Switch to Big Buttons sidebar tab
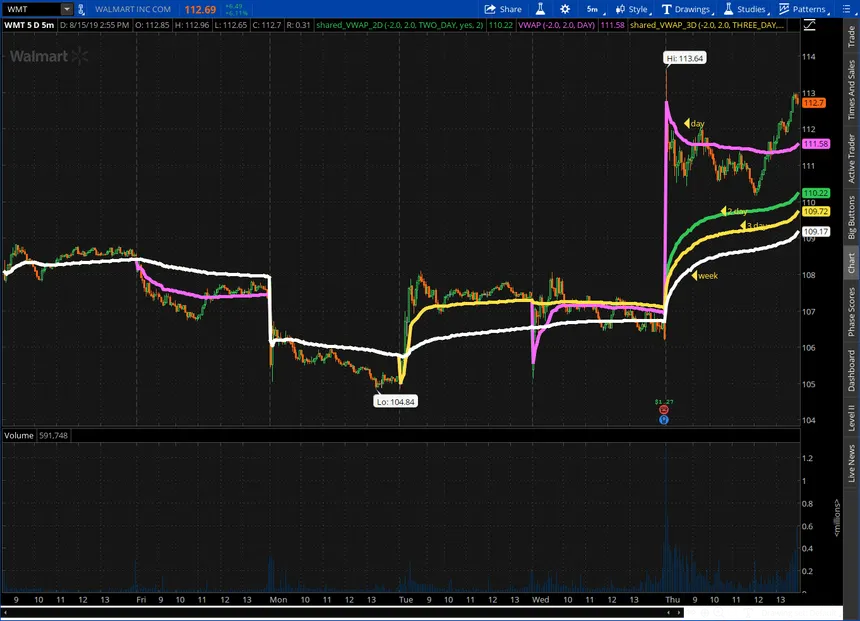Viewport: 860px width, 621px height. [x=851, y=218]
